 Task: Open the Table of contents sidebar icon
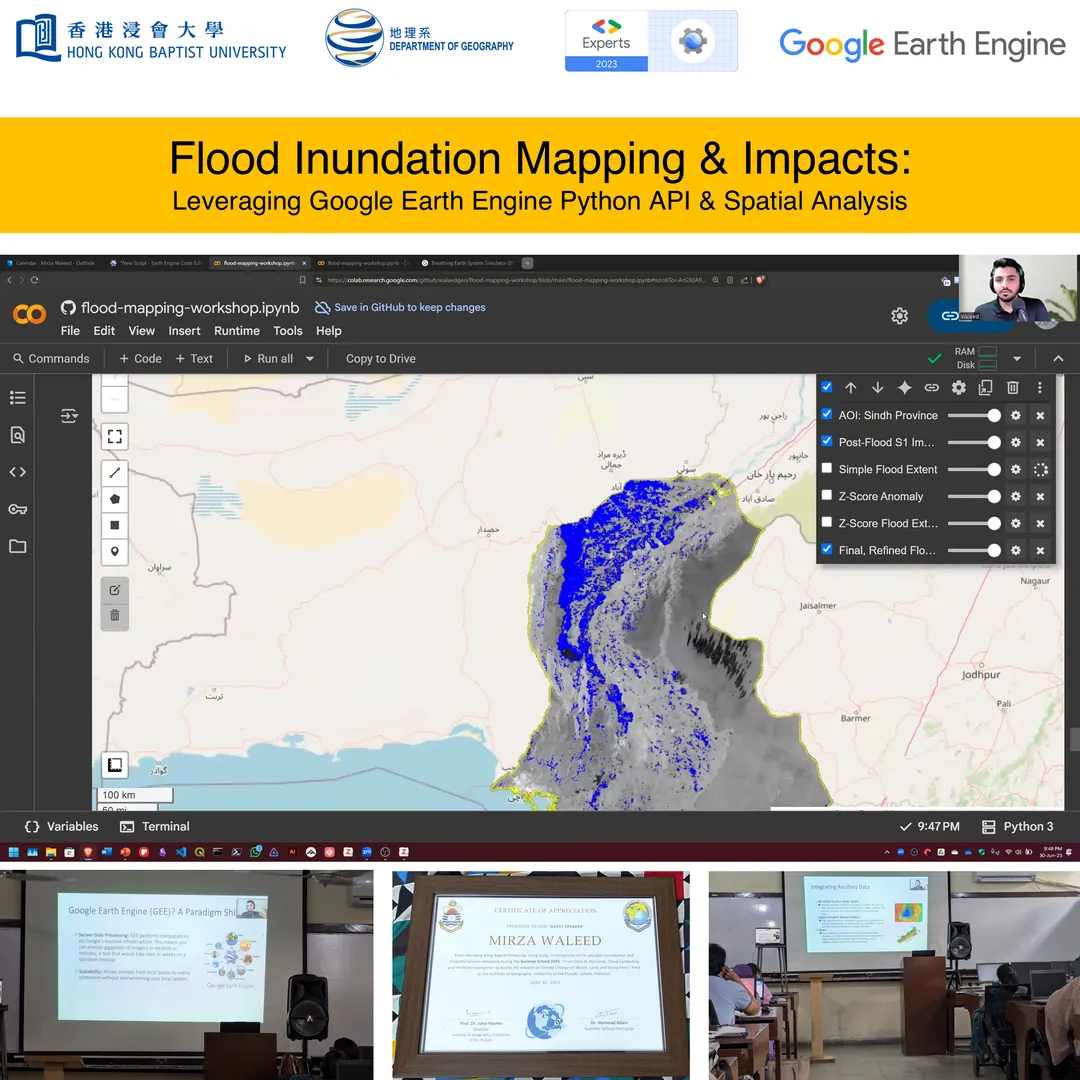tap(18, 398)
